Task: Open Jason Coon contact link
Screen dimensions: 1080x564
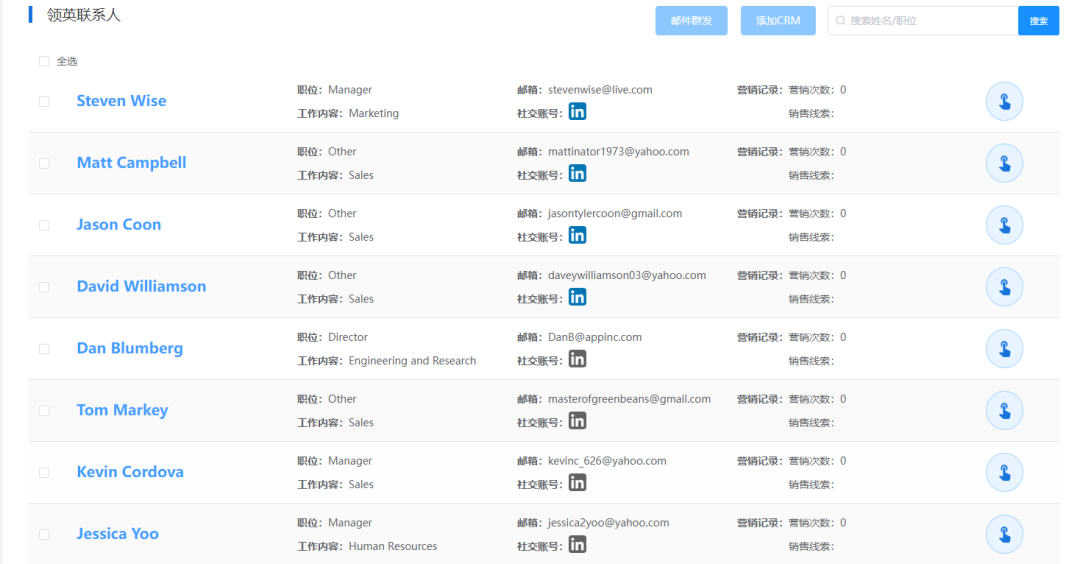Action: (118, 225)
